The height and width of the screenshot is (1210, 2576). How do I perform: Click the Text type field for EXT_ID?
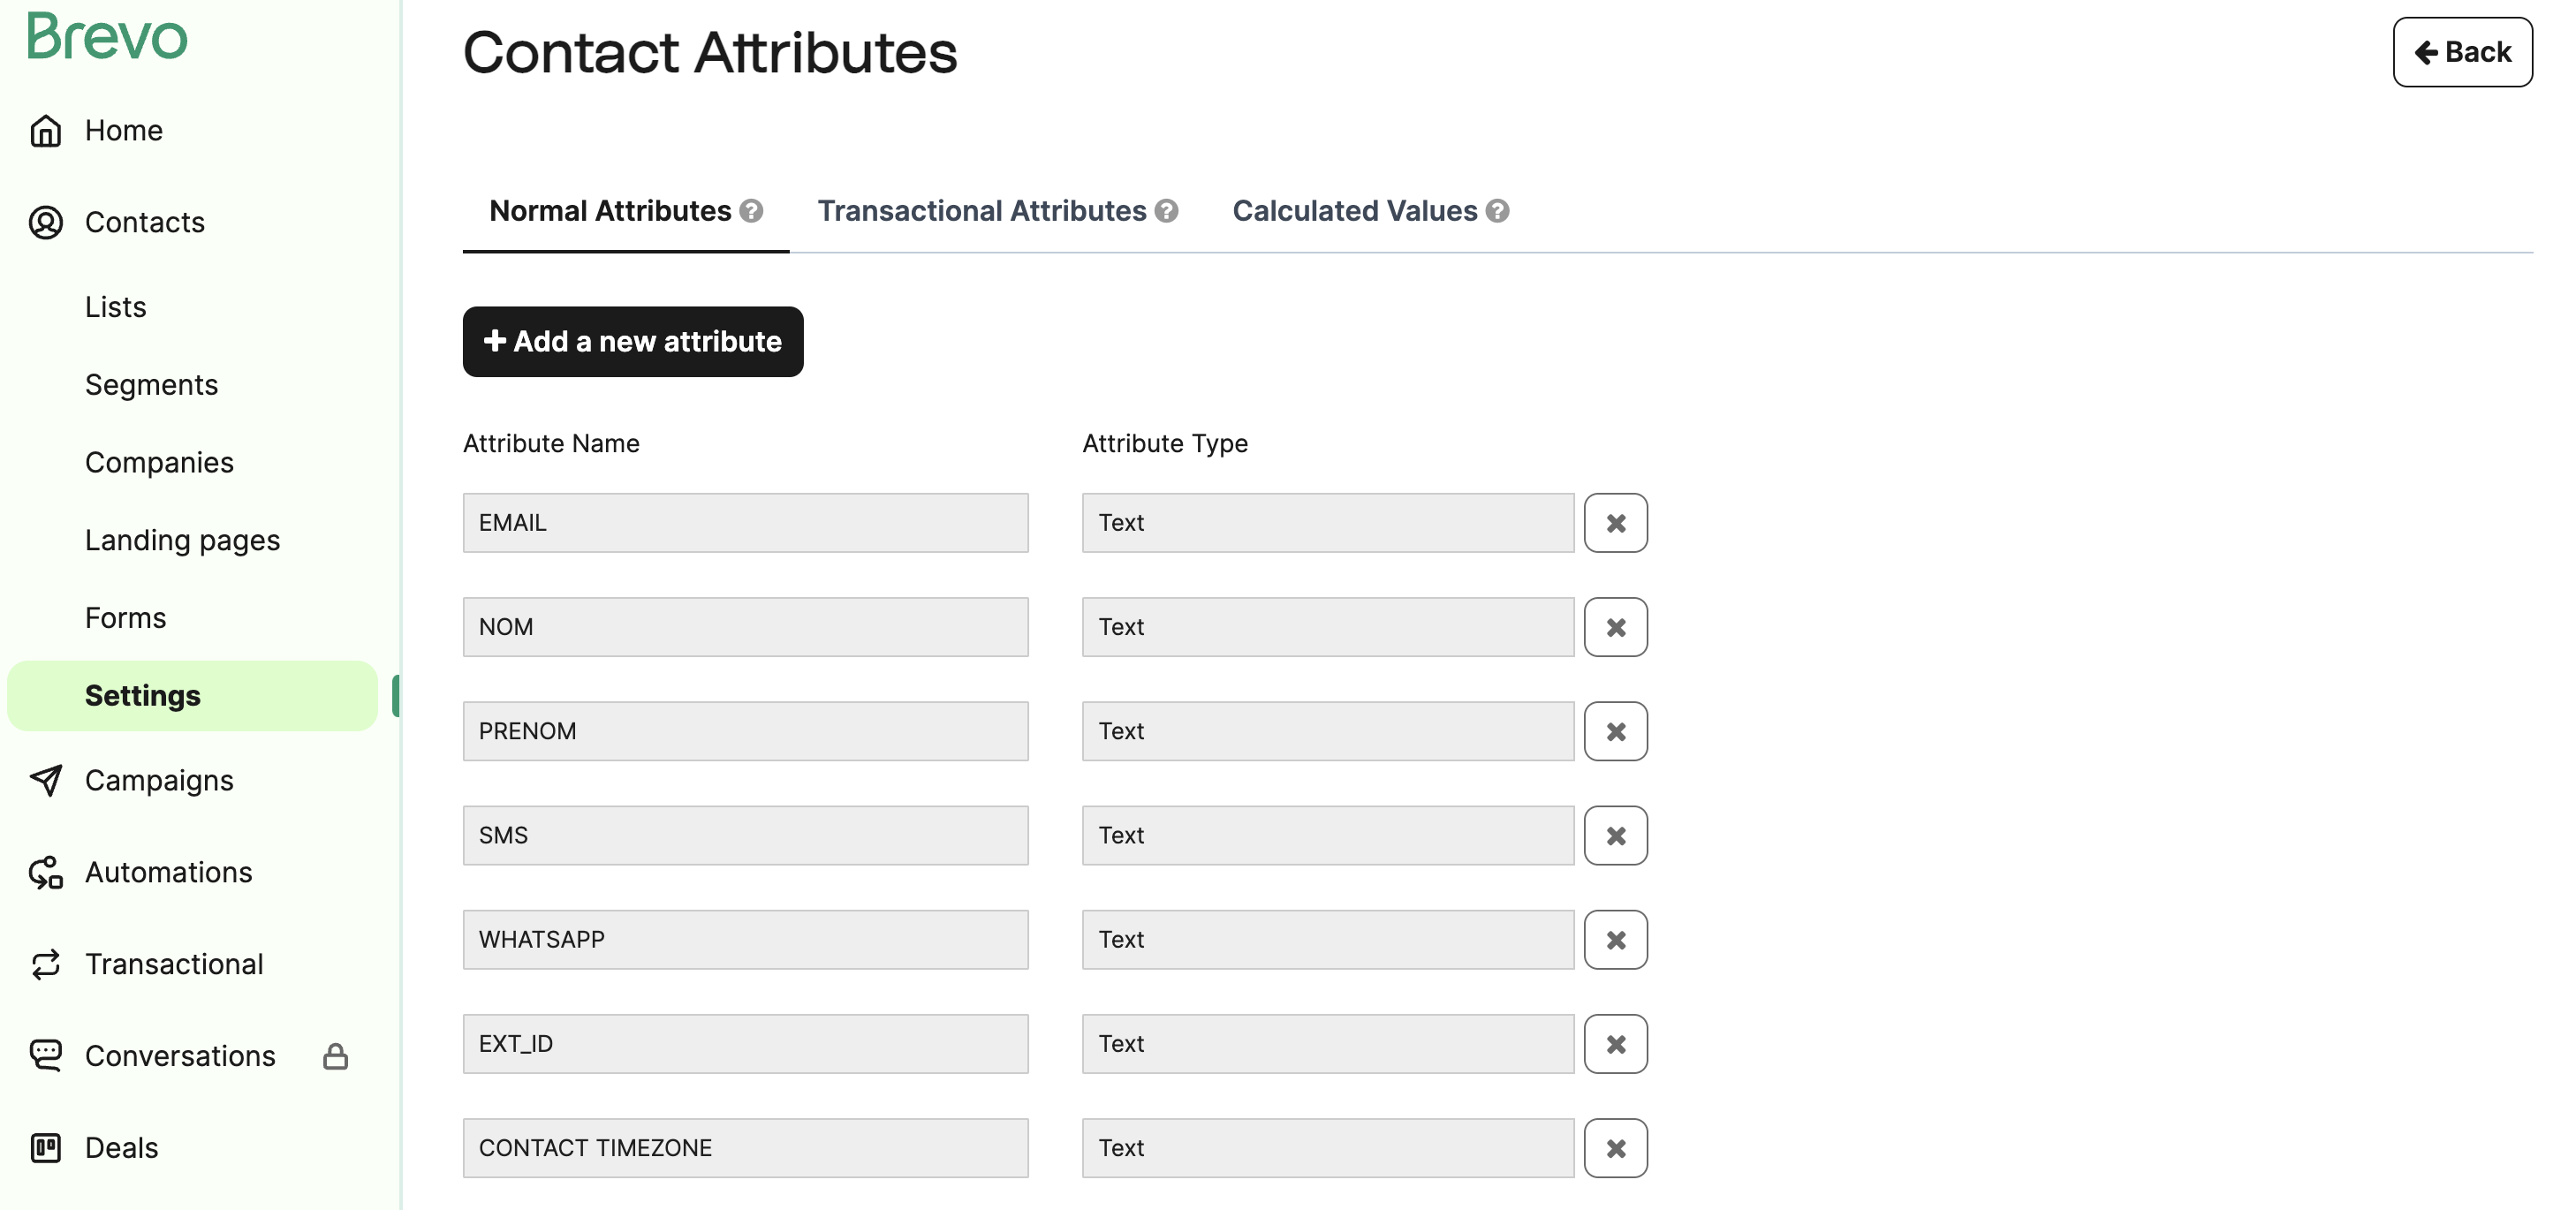1328,1044
